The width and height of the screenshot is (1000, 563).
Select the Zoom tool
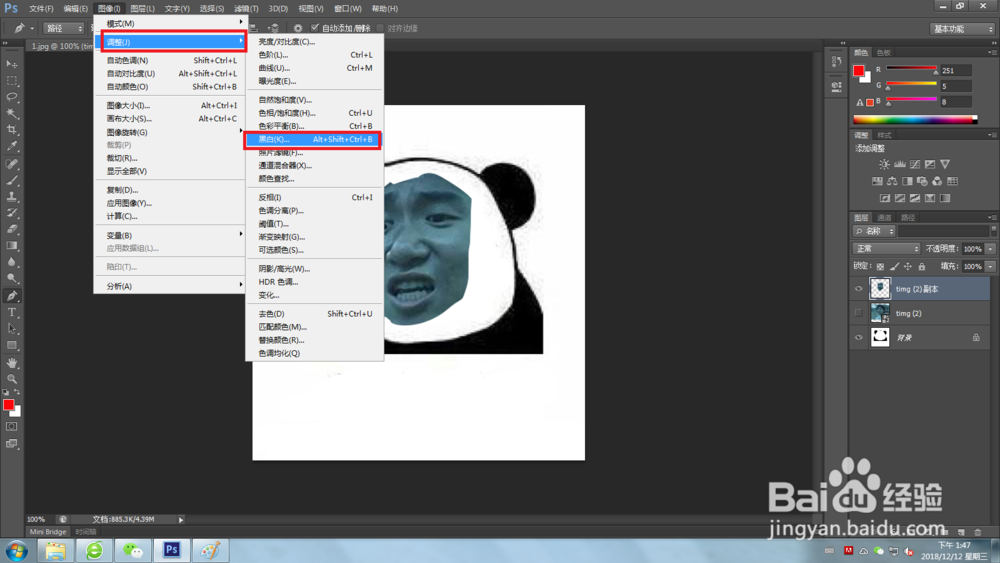[x=11, y=379]
